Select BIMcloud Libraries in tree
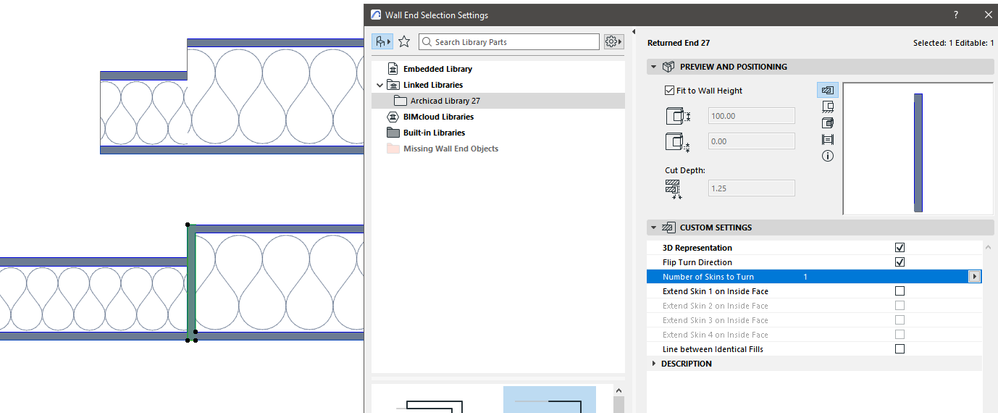Viewport: 998px width, 413px height. pos(439,117)
